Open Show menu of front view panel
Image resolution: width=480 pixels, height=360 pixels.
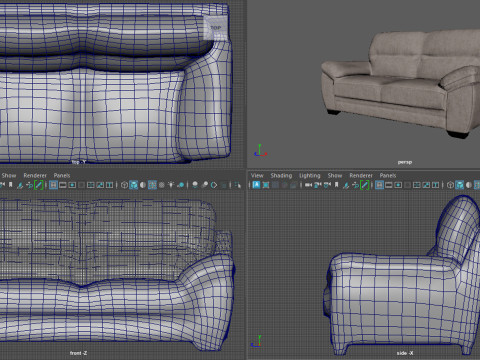(x=9, y=175)
